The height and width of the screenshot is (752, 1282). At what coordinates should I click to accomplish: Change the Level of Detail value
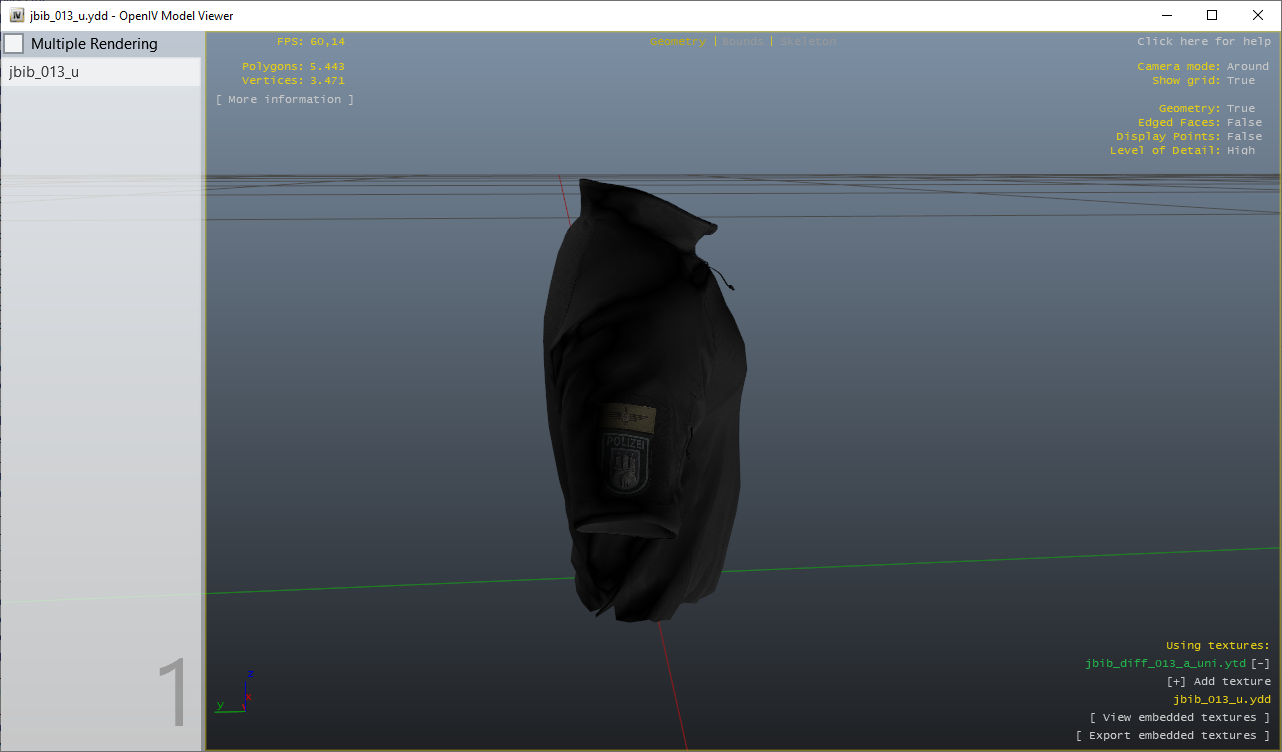tap(1240, 151)
